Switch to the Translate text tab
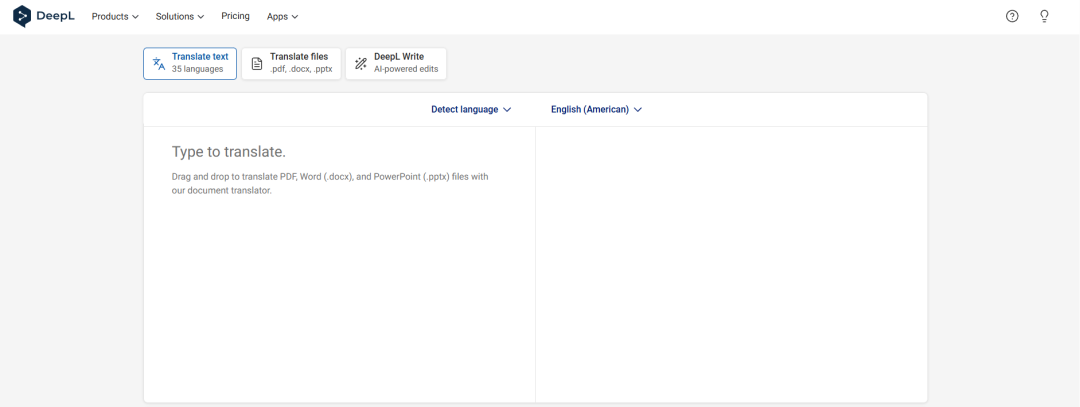The image size is (1080, 407). pos(190,63)
